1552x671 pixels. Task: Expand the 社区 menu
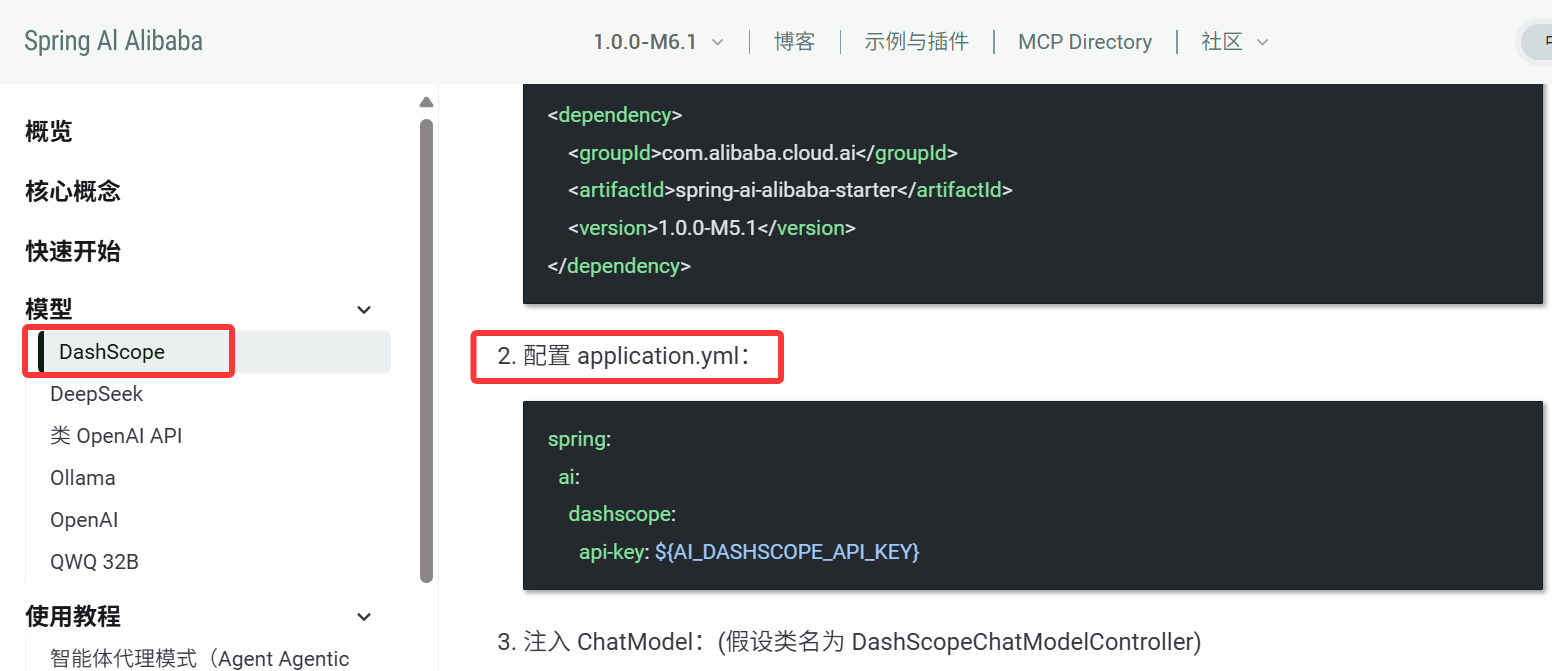pyautogui.click(x=1235, y=42)
